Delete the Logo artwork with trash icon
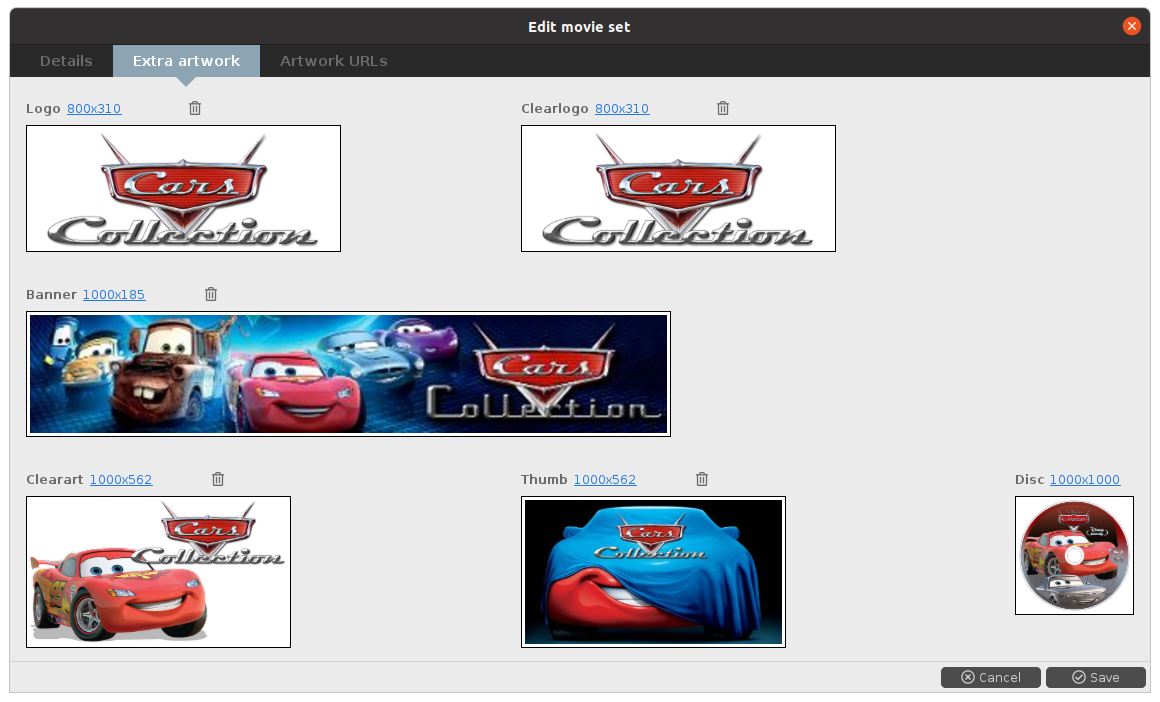The width and height of the screenshot is (1160, 702). (195, 108)
